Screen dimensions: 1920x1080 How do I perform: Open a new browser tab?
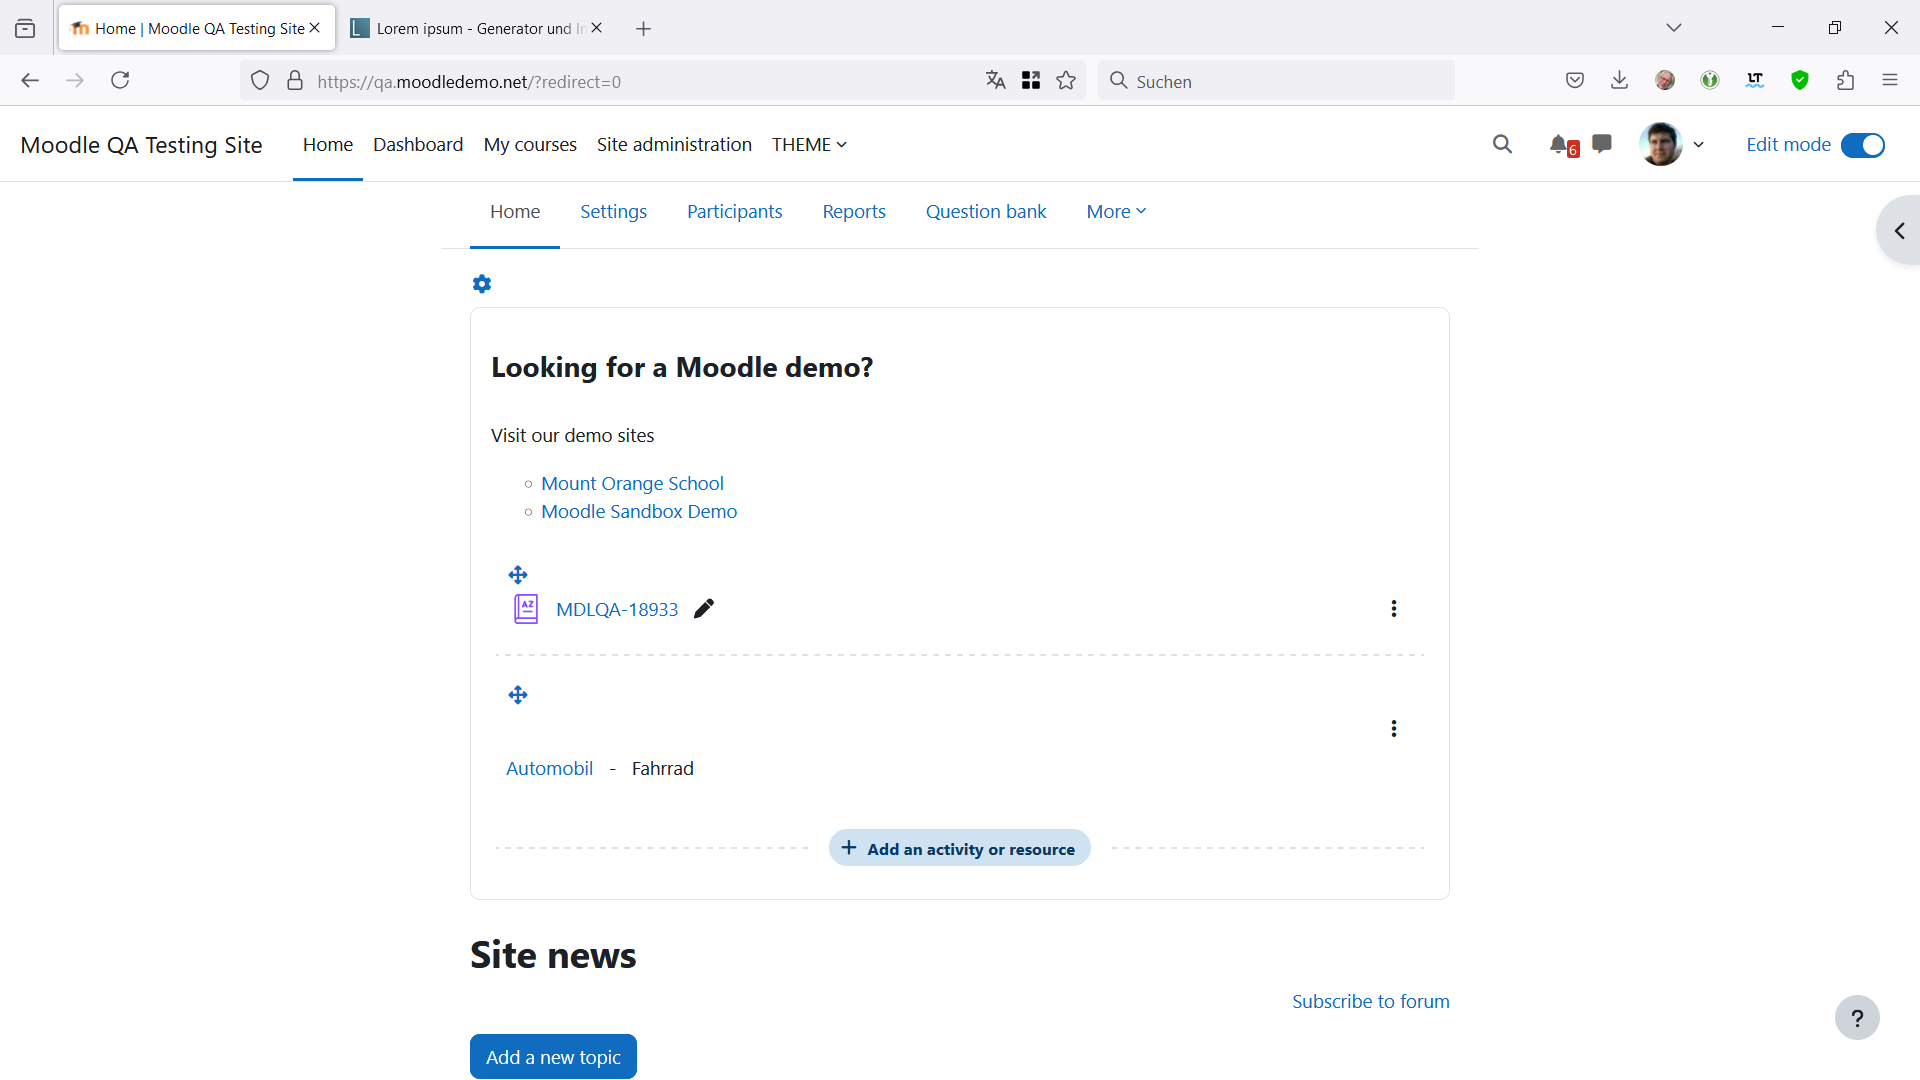click(644, 29)
